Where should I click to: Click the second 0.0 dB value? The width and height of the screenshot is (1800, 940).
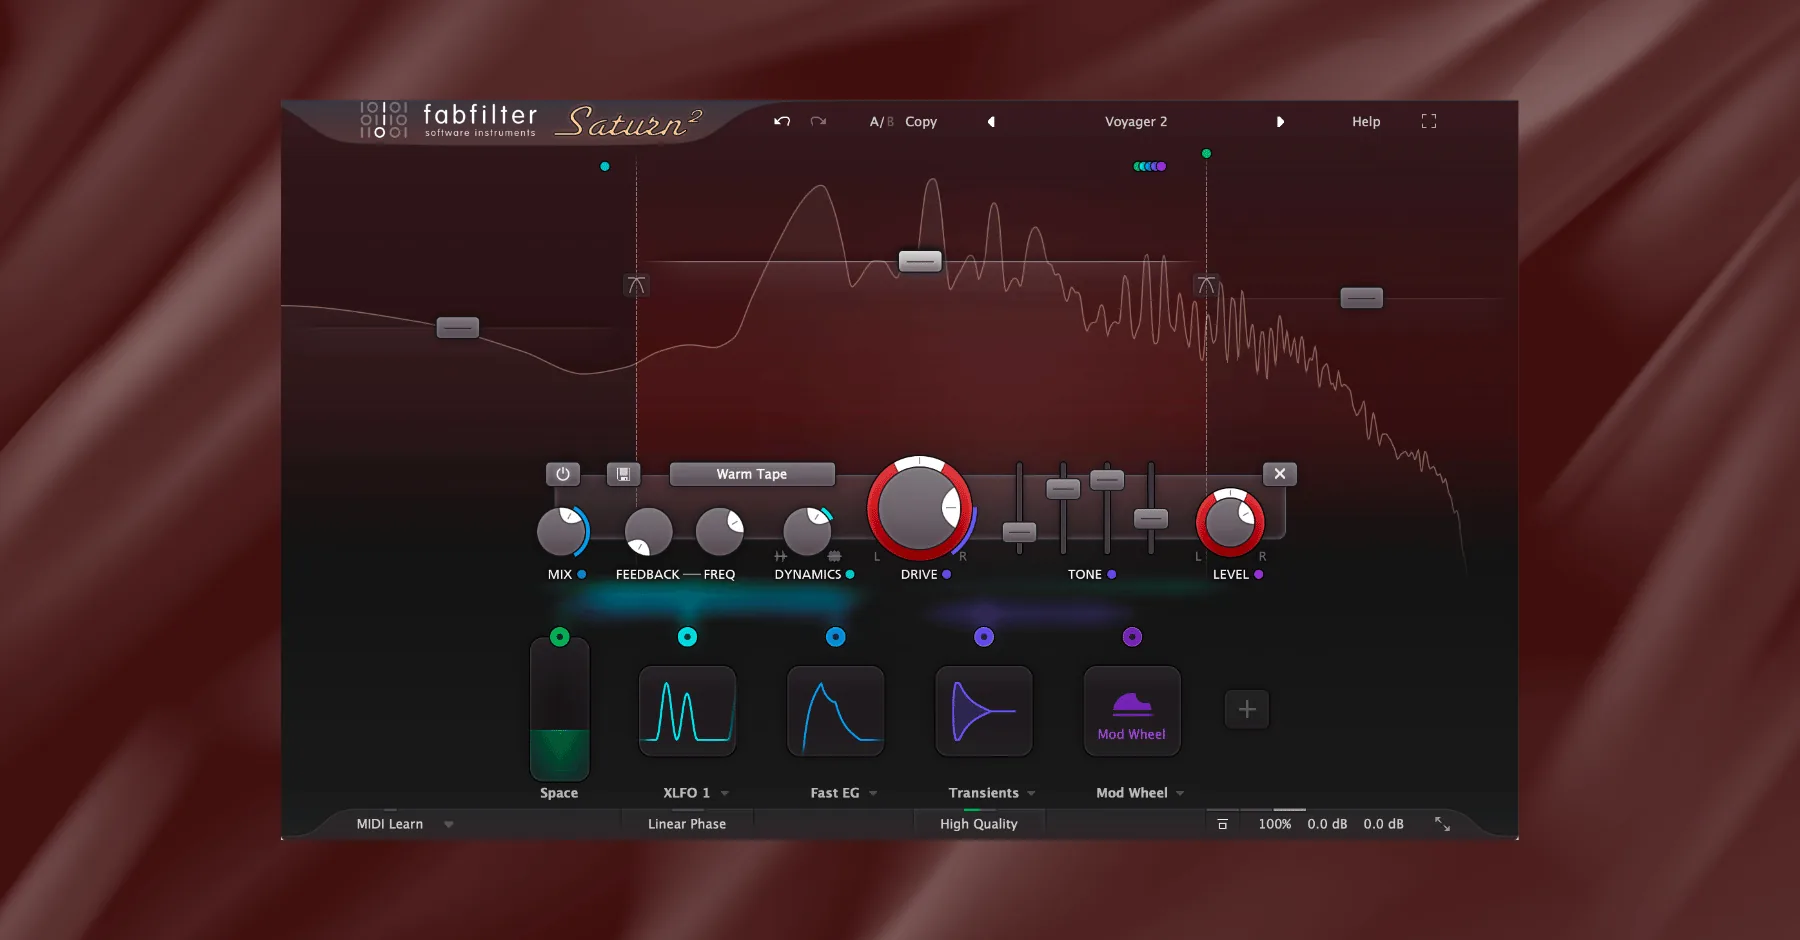1384,824
